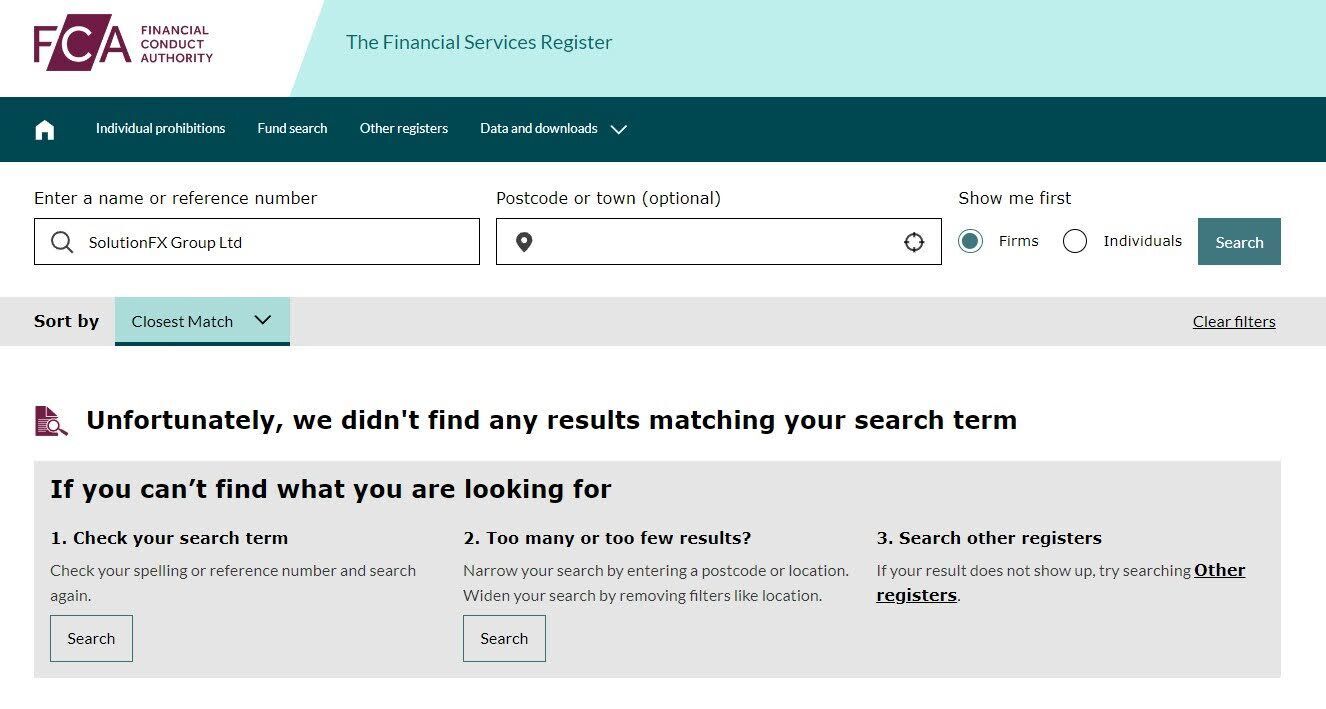
Task: Click the FCA logo
Action: (x=123, y=44)
